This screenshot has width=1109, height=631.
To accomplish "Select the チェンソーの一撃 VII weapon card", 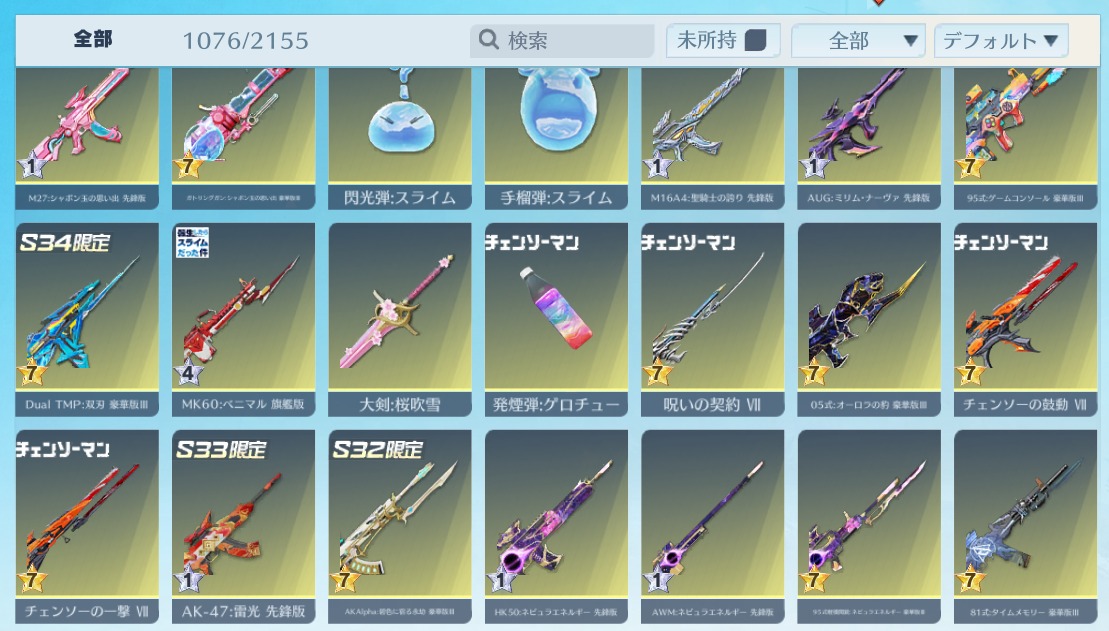I will [x=87, y=526].
